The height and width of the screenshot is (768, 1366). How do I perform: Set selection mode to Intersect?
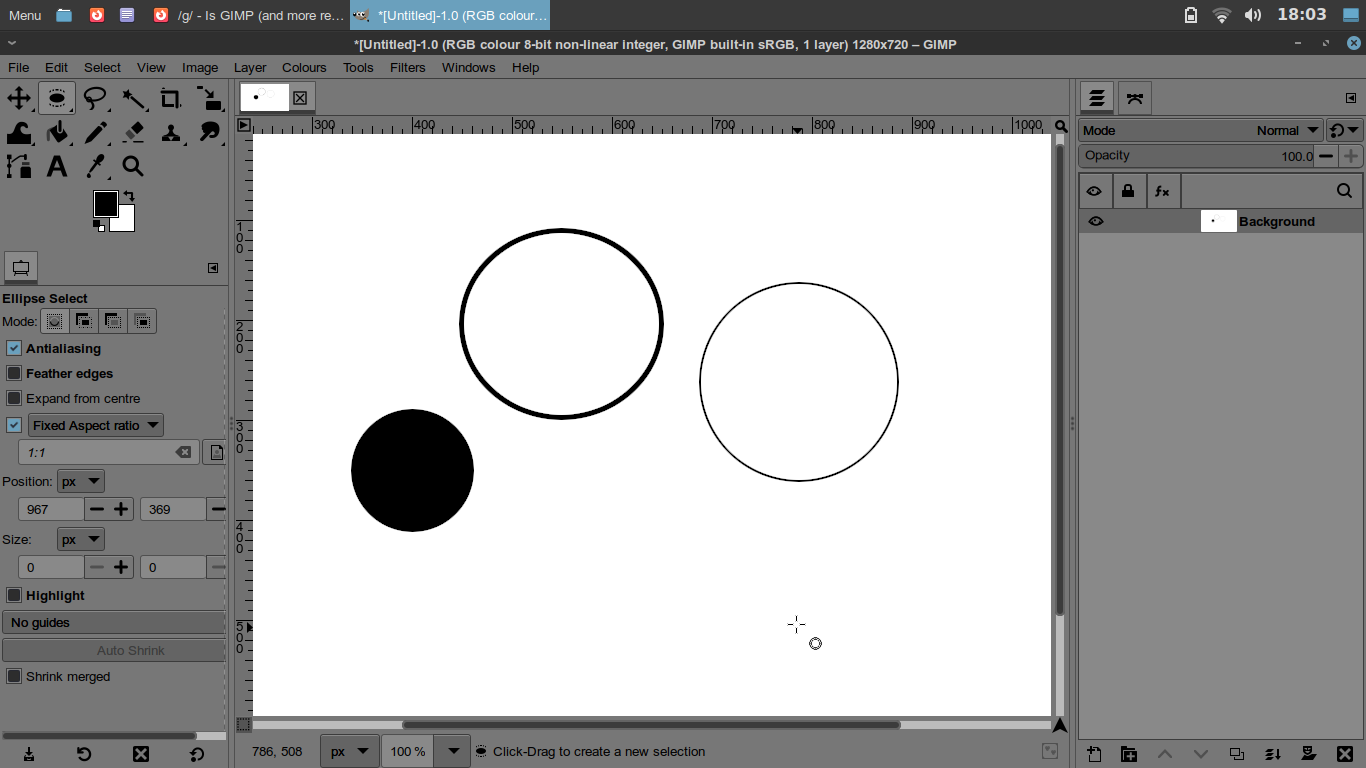(x=143, y=321)
